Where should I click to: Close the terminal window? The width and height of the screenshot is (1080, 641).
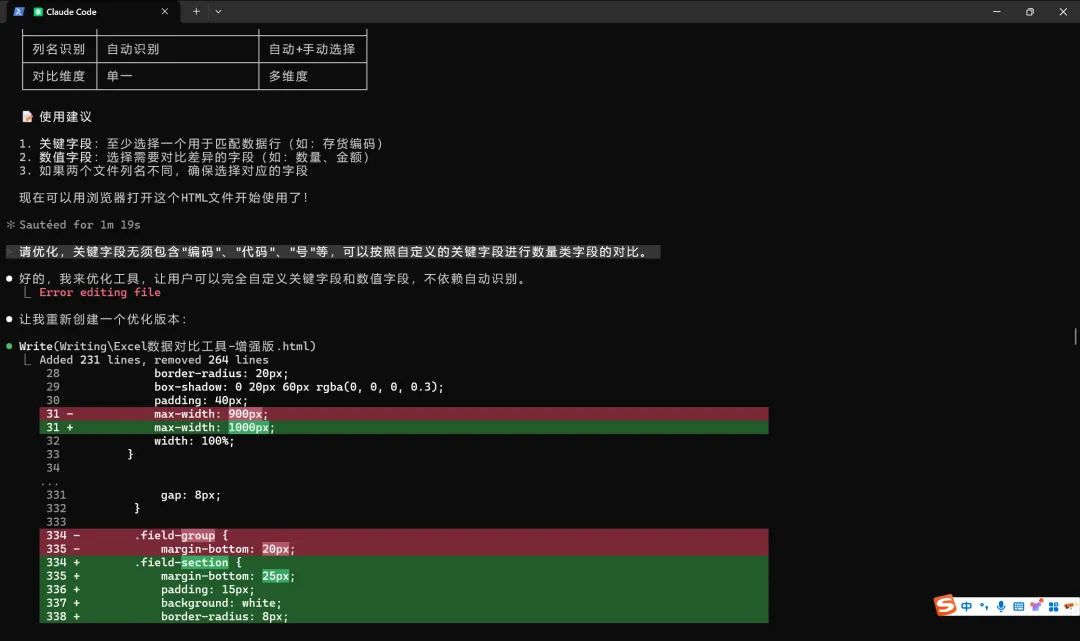[x=1063, y=12]
